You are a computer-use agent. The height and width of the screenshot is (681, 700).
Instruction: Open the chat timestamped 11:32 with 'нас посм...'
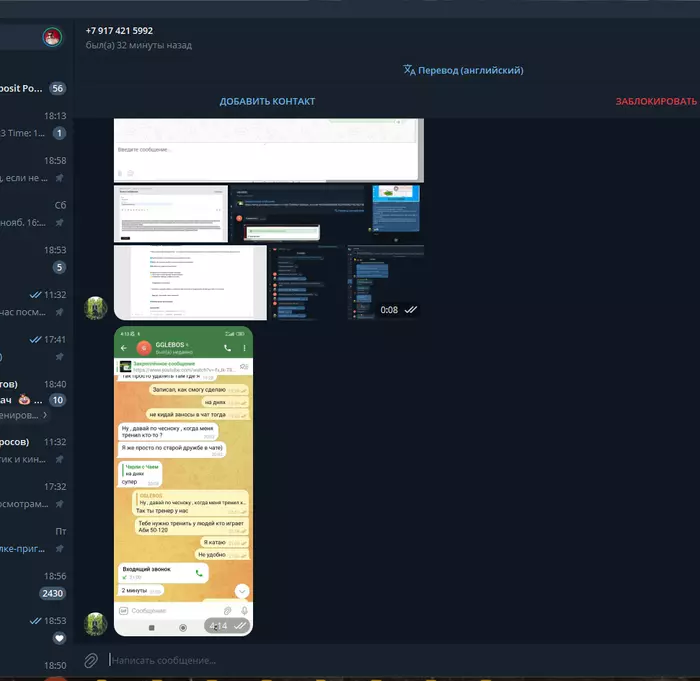coord(33,304)
